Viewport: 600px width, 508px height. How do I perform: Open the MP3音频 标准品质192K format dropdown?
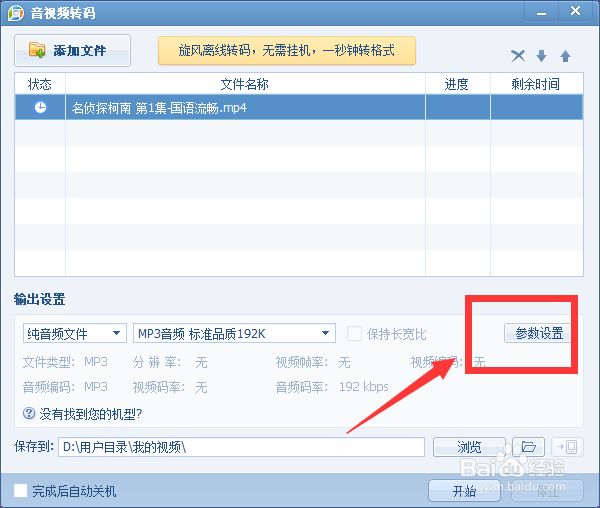pyautogui.click(x=234, y=333)
